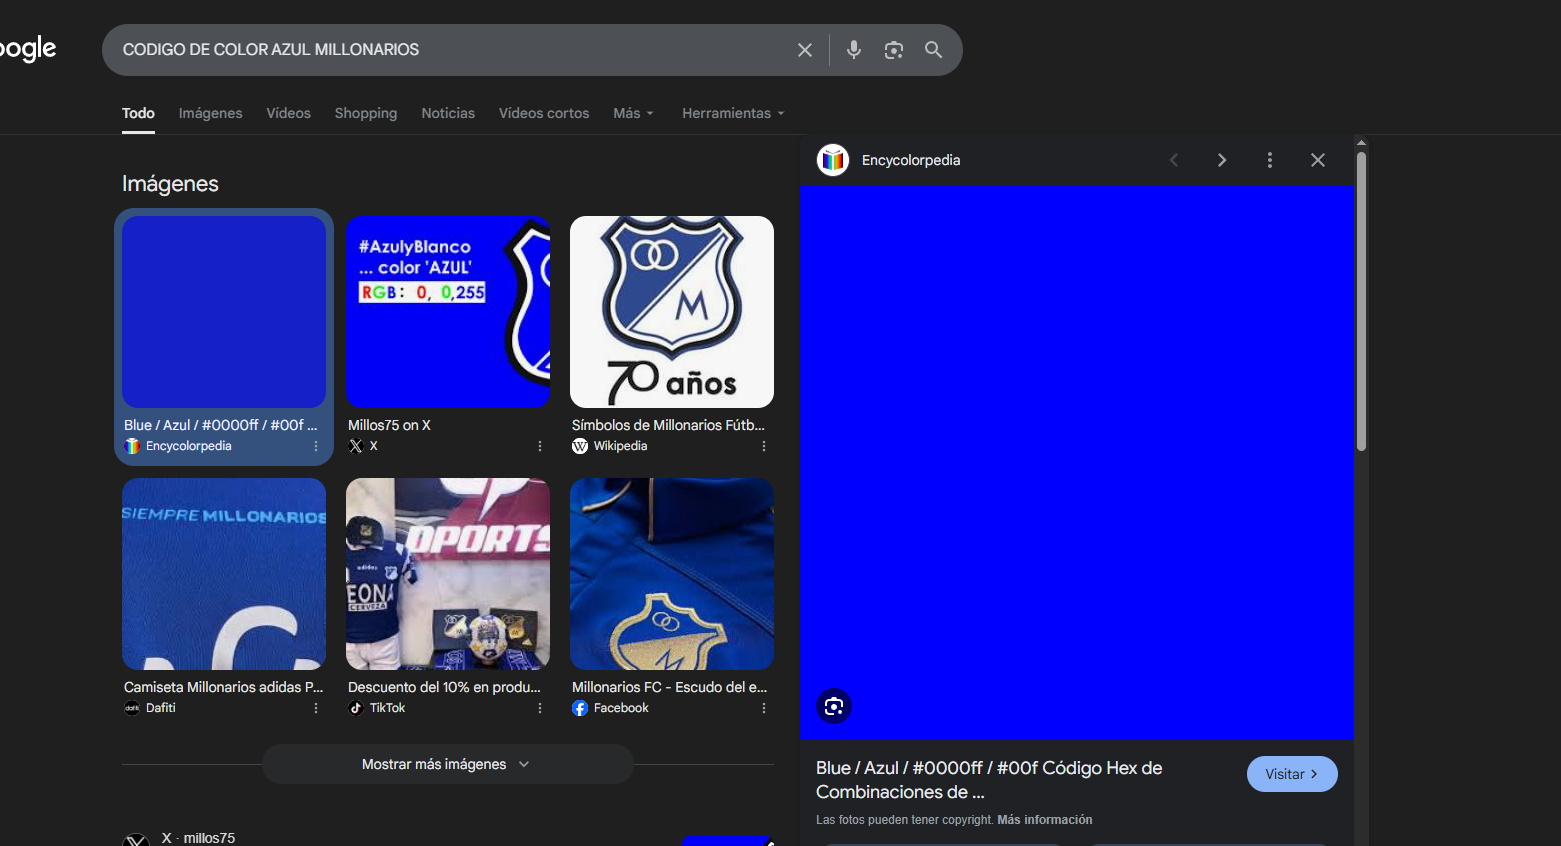Open the TikTok sports store thumbnail

(x=448, y=574)
